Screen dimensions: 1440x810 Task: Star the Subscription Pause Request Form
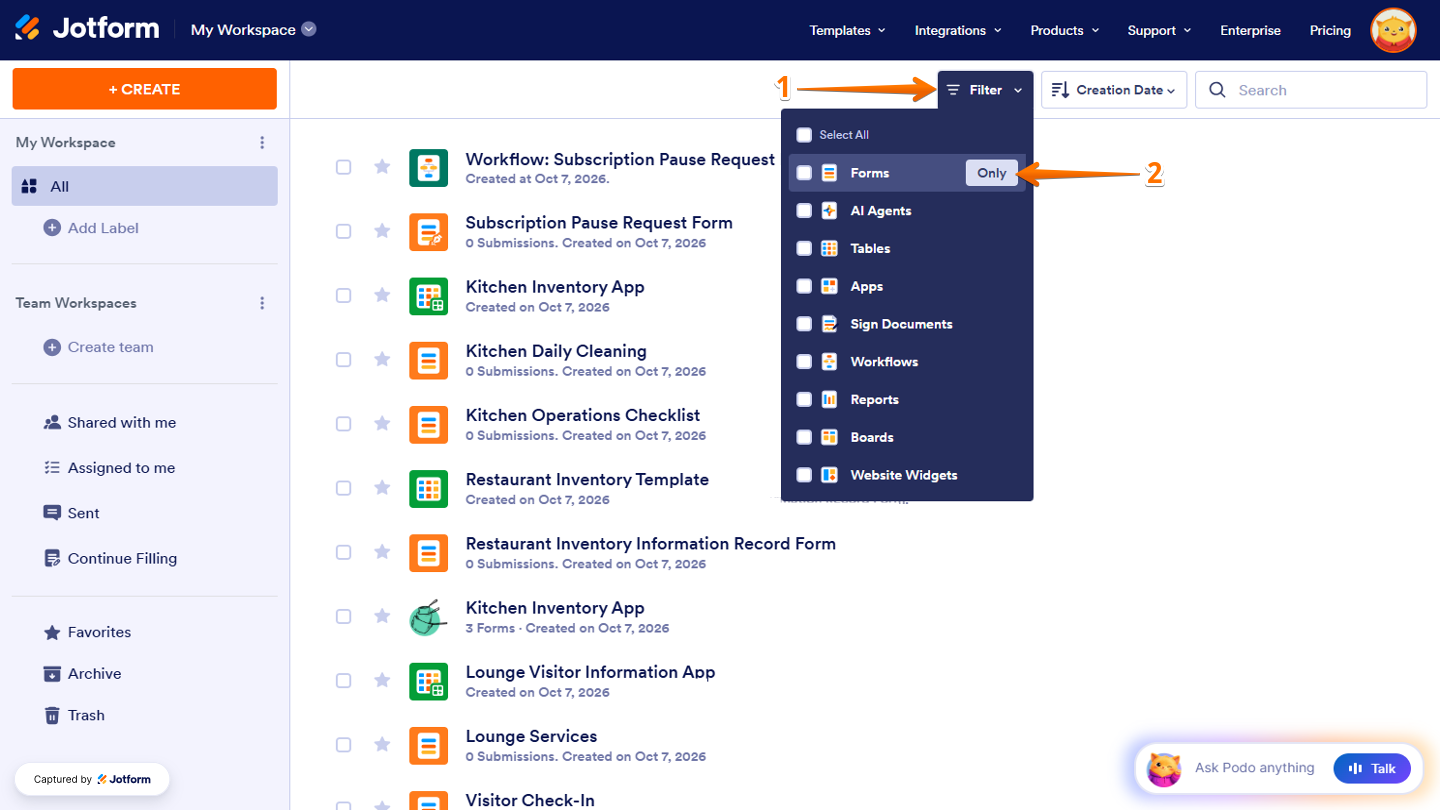[x=382, y=231]
